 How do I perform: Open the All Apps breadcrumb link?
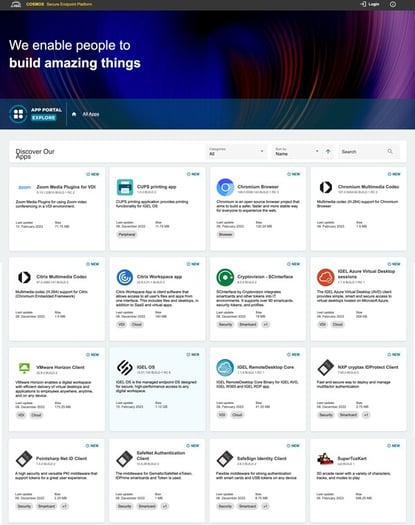[91, 114]
